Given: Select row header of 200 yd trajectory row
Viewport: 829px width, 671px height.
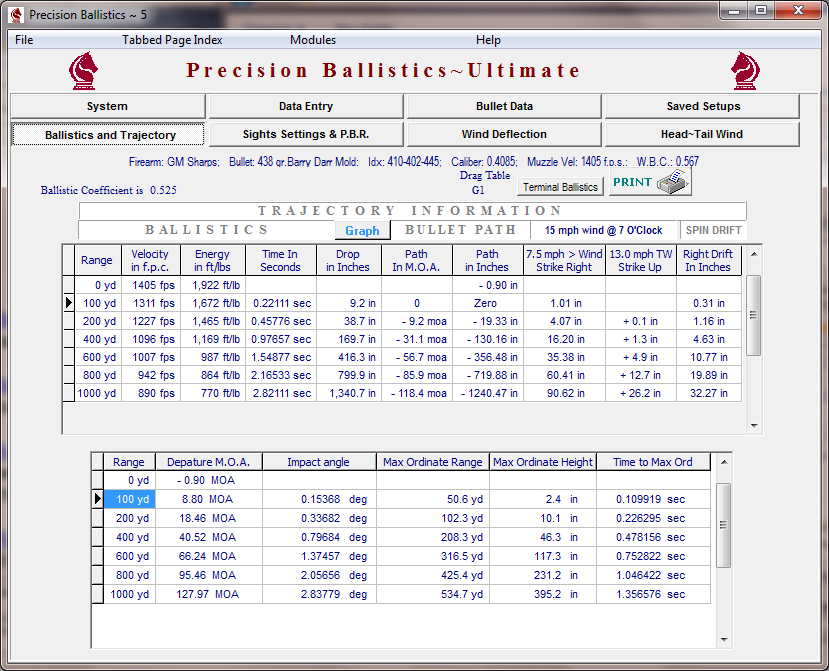Looking at the screenshot, I should (x=69, y=321).
